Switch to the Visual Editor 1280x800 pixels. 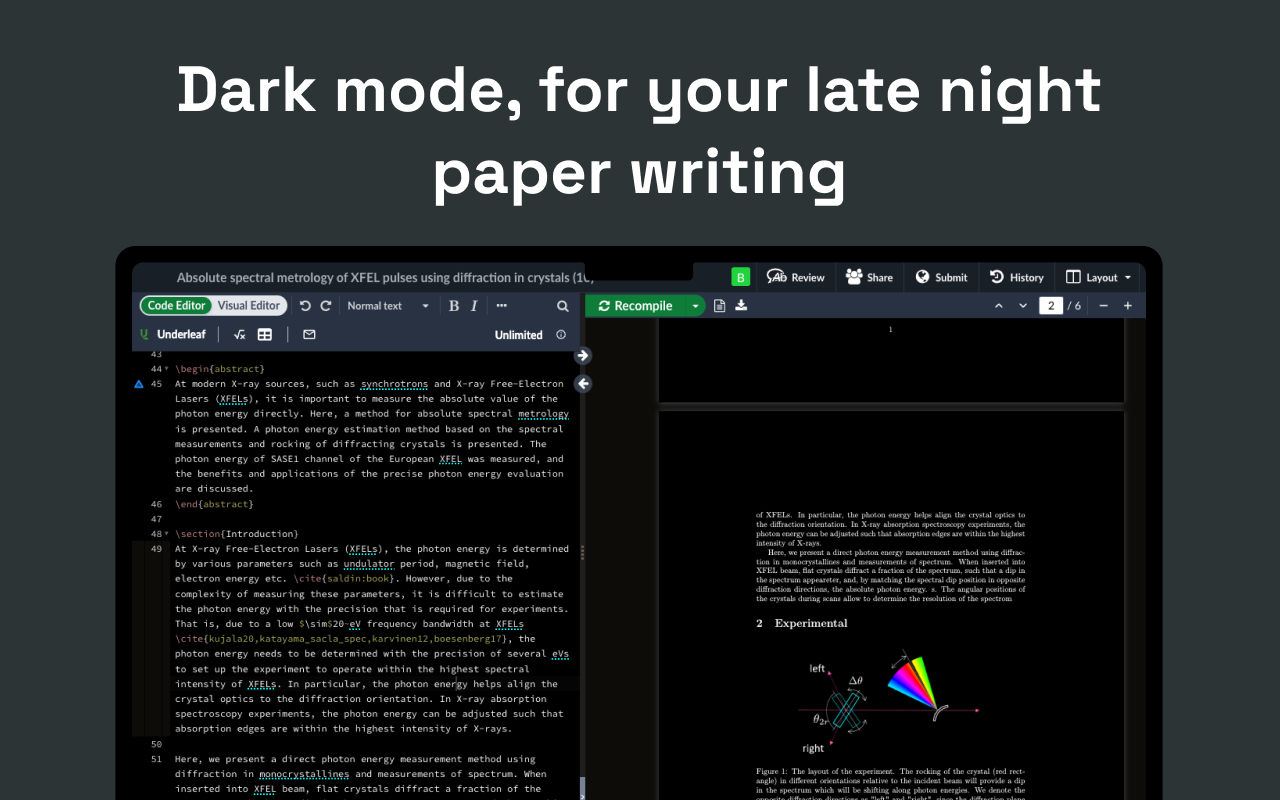[x=248, y=305]
